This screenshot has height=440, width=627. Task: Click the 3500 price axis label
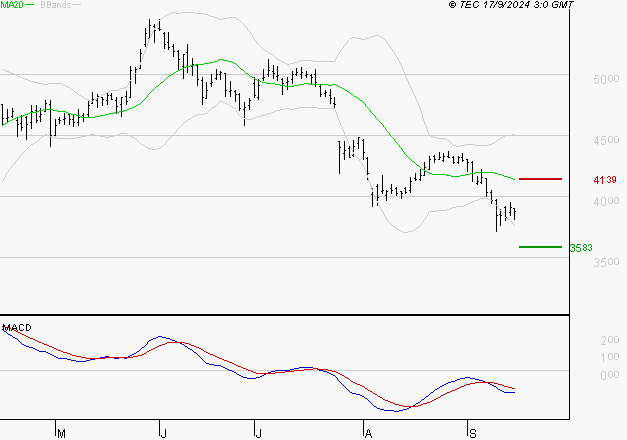tap(606, 262)
